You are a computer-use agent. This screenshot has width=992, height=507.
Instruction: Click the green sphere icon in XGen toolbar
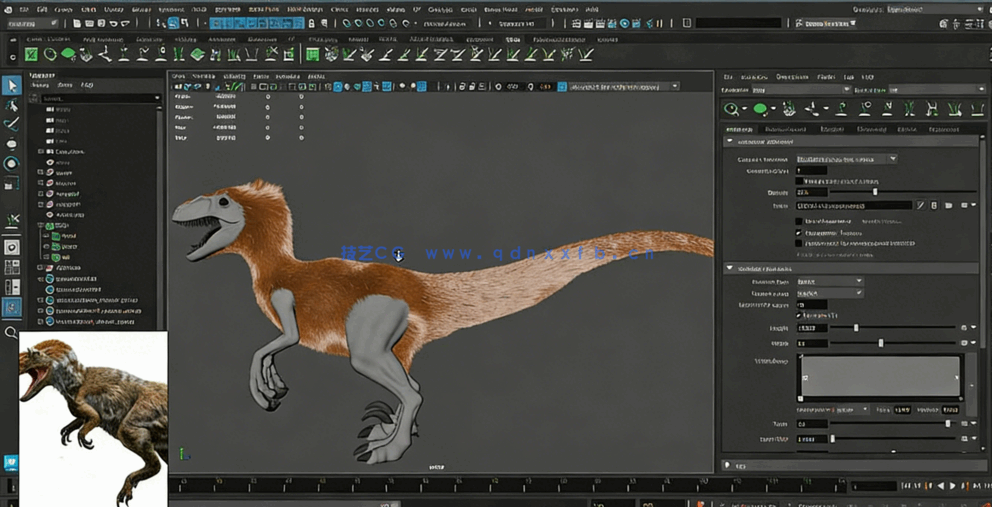pyautogui.click(x=760, y=109)
